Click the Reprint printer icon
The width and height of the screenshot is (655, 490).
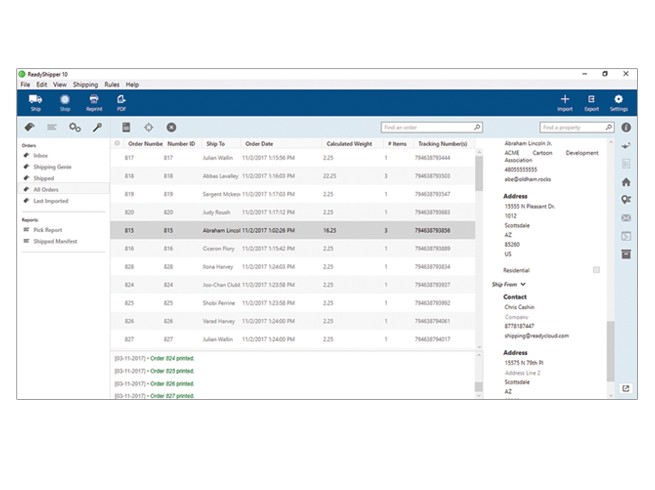tap(94, 99)
